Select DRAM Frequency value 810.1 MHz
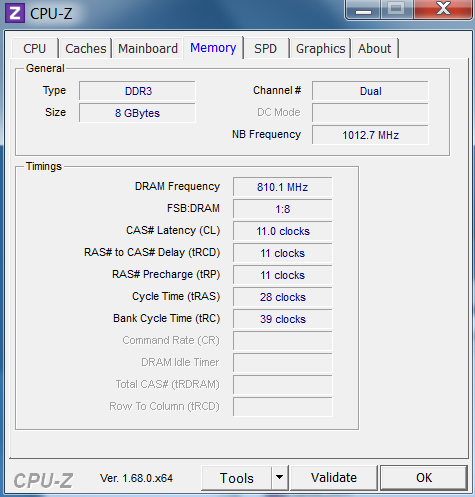The width and height of the screenshot is (475, 497). pyautogui.click(x=283, y=187)
